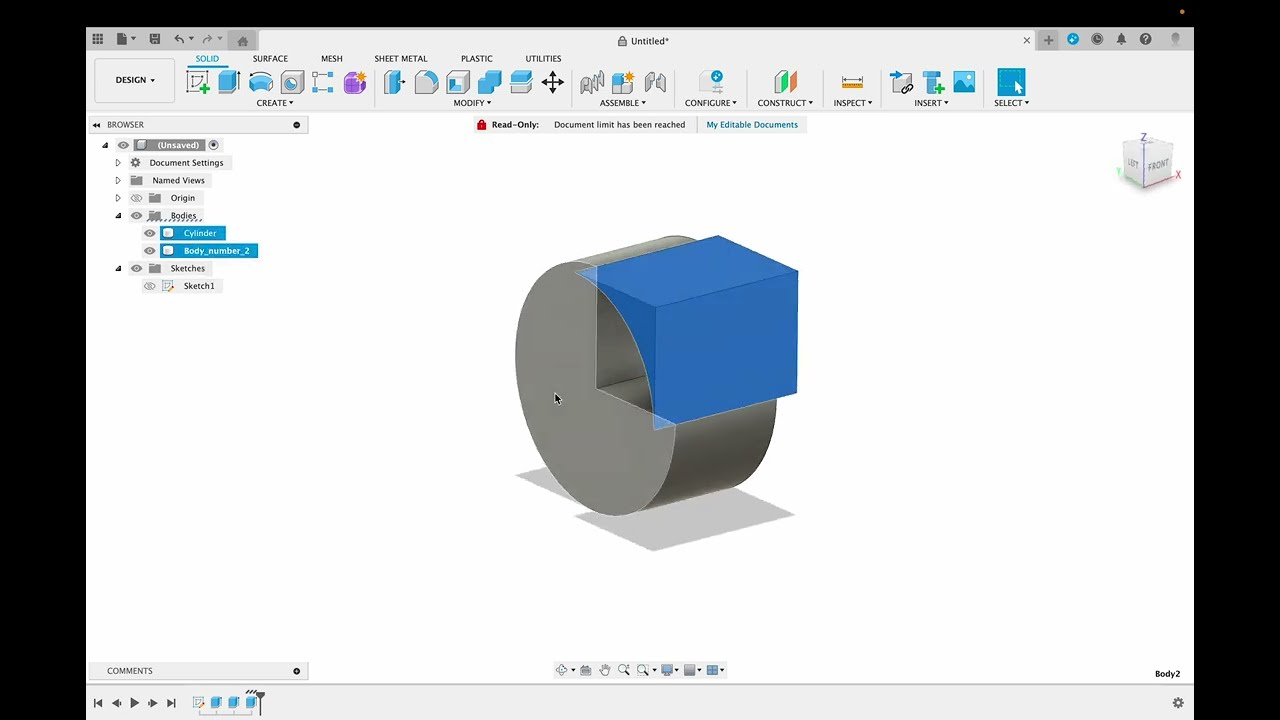Click the My Editable Documents link

(752, 125)
